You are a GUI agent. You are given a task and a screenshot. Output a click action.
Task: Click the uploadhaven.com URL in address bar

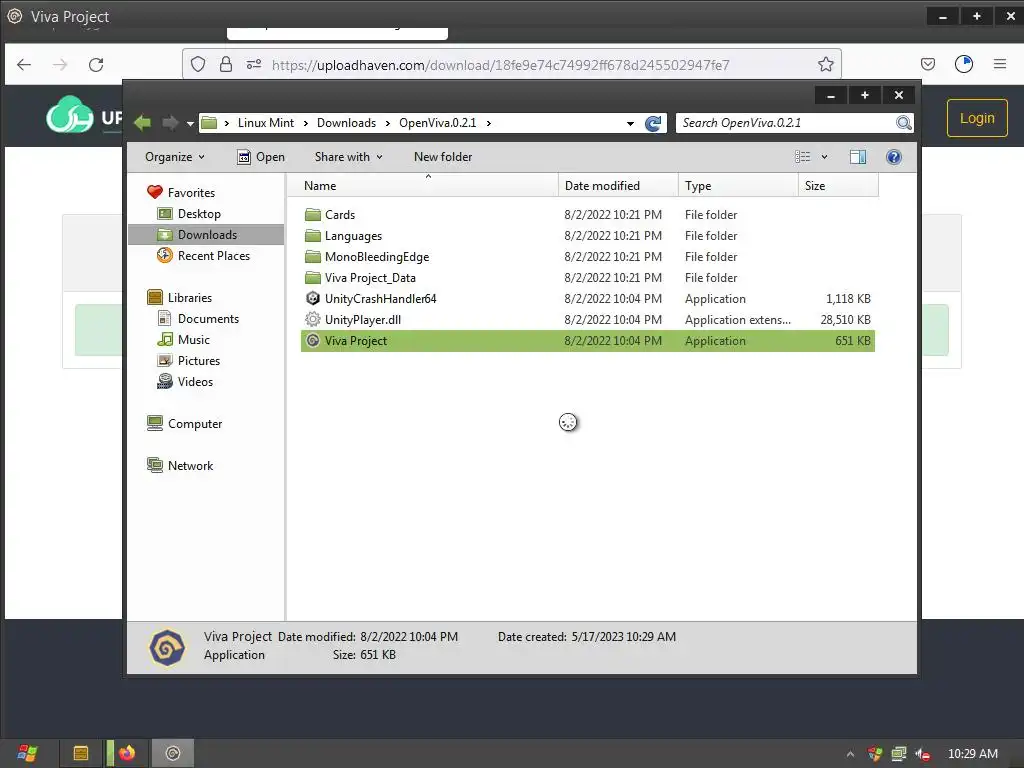click(500, 65)
